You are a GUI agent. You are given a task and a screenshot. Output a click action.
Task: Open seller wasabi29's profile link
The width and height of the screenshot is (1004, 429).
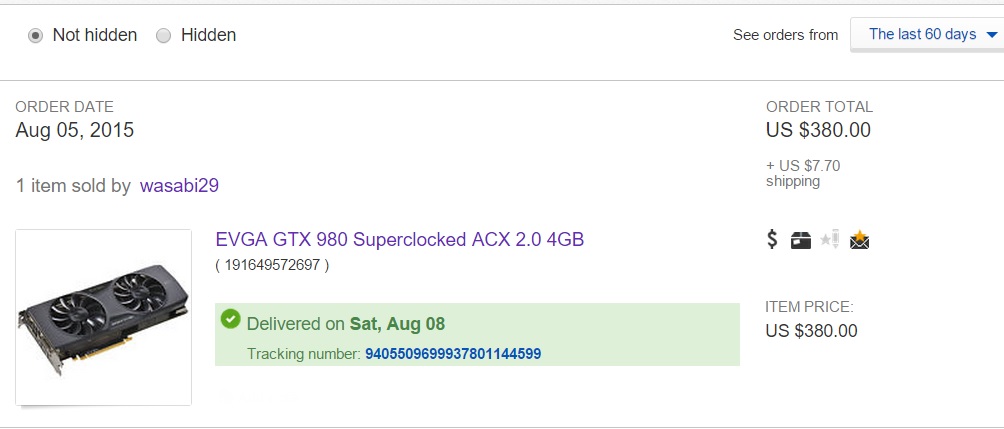179,185
